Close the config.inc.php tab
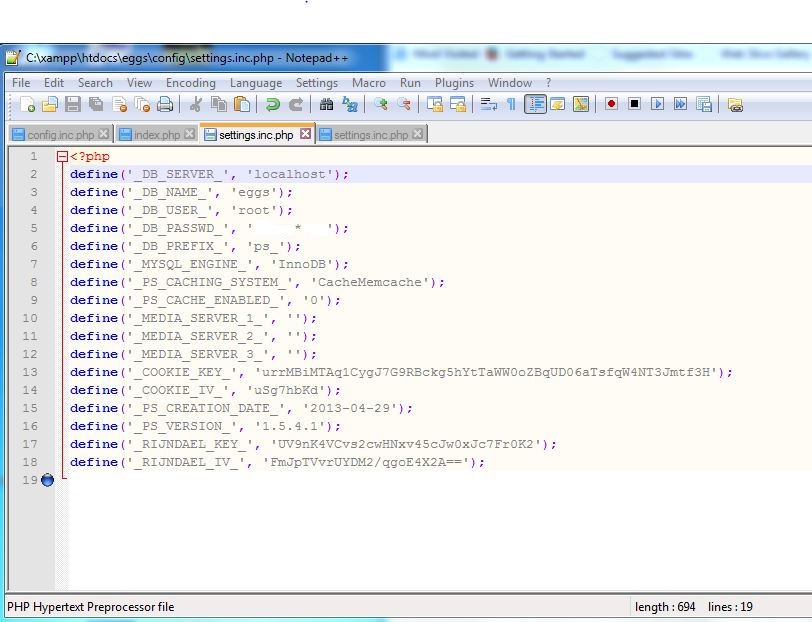This screenshot has width=812, height=622. tap(104, 134)
